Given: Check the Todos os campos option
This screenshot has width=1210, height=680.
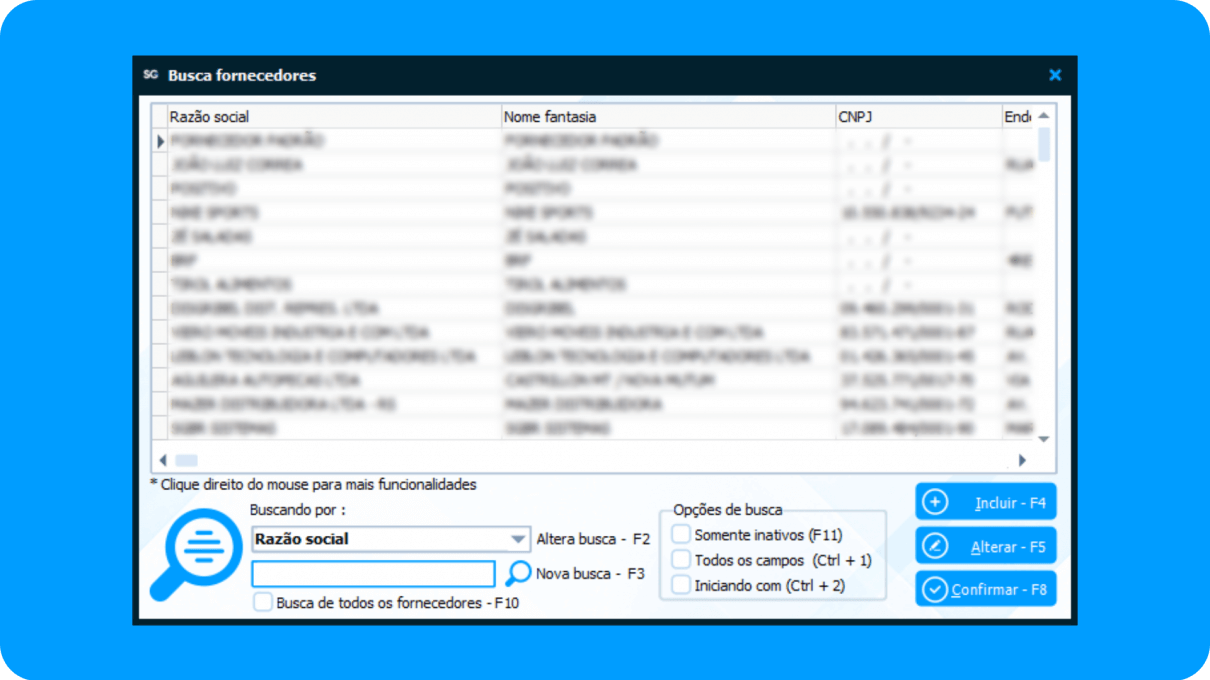Looking at the screenshot, I should [x=681, y=560].
